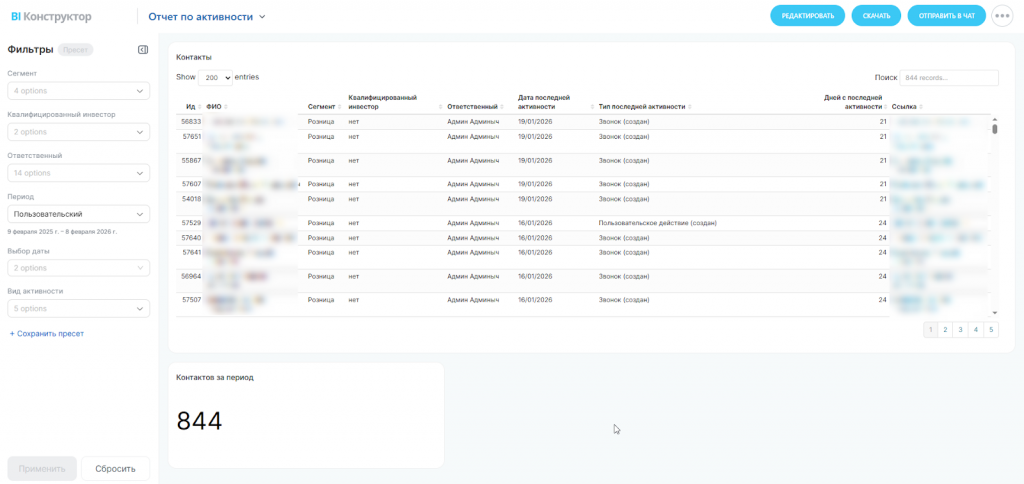Open the Период dropdown set to Пользовательский
Viewport: 1024px width, 484px height.
(x=78, y=214)
